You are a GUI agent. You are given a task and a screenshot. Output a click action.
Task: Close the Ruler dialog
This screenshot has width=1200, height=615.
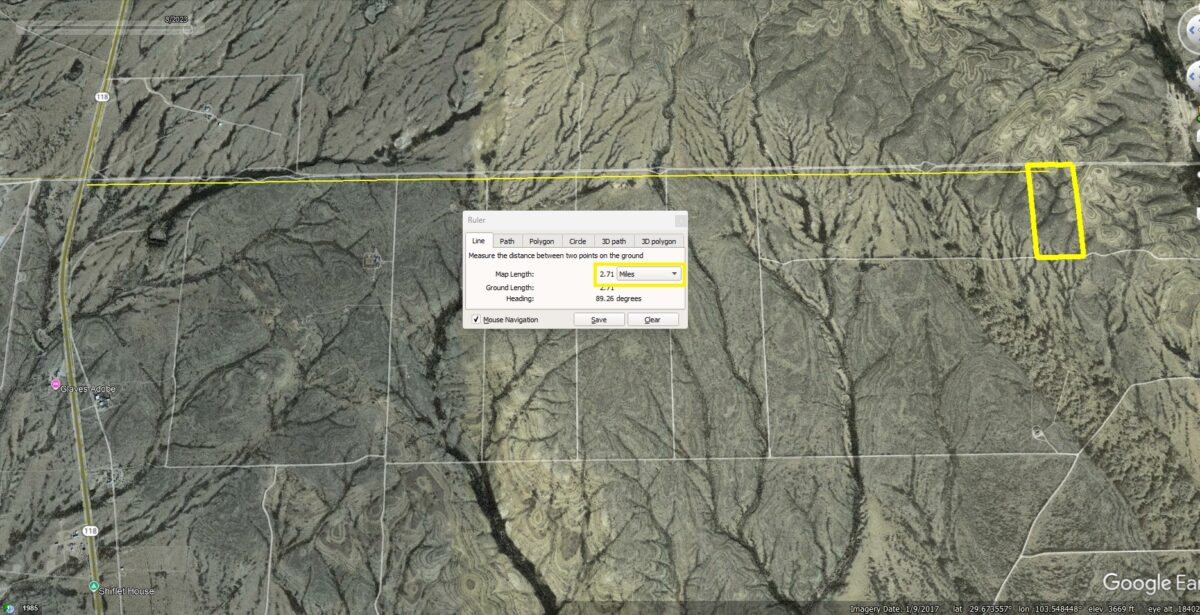(x=680, y=219)
